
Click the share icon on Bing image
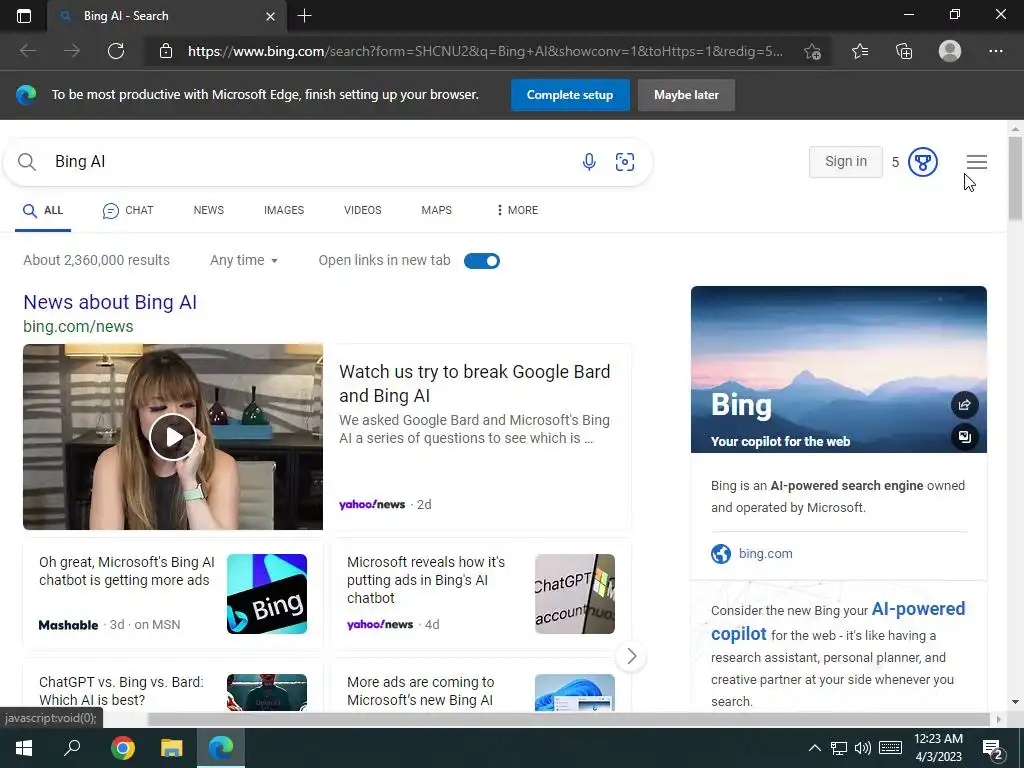click(965, 405)
